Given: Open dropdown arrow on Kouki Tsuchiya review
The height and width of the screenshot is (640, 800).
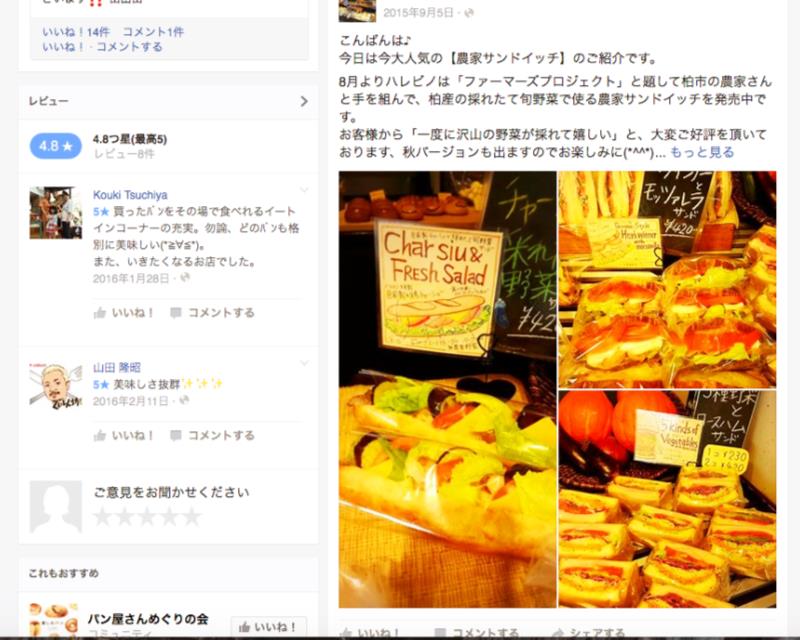Looking at the screenshot, I should pos(304,190).
